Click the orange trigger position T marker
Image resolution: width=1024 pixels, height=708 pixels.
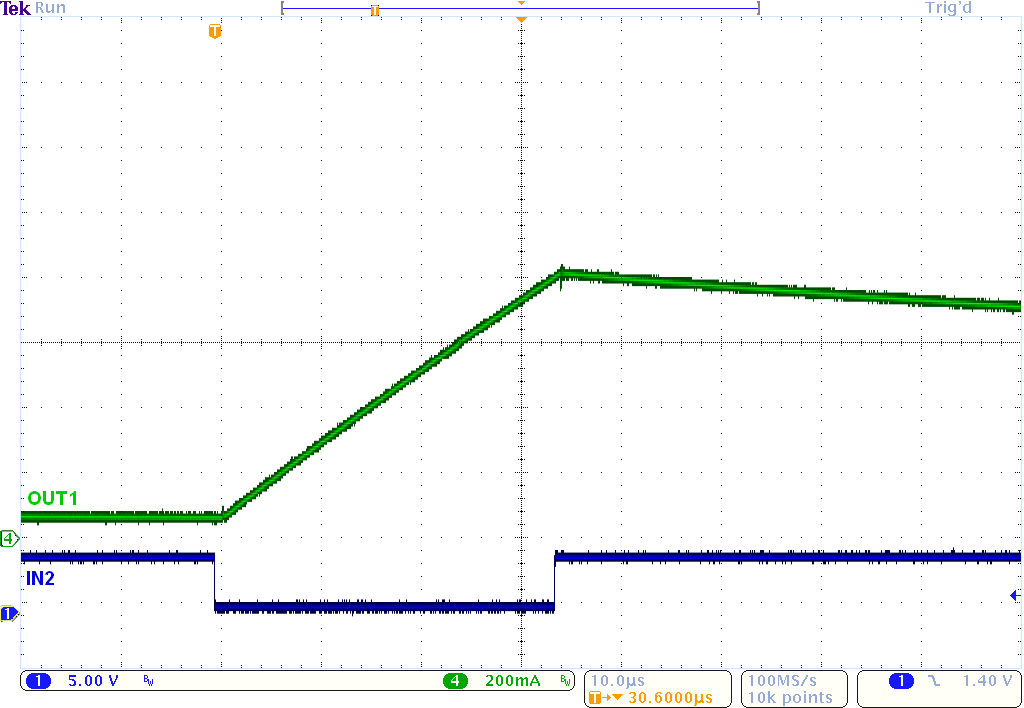[213, 31]
